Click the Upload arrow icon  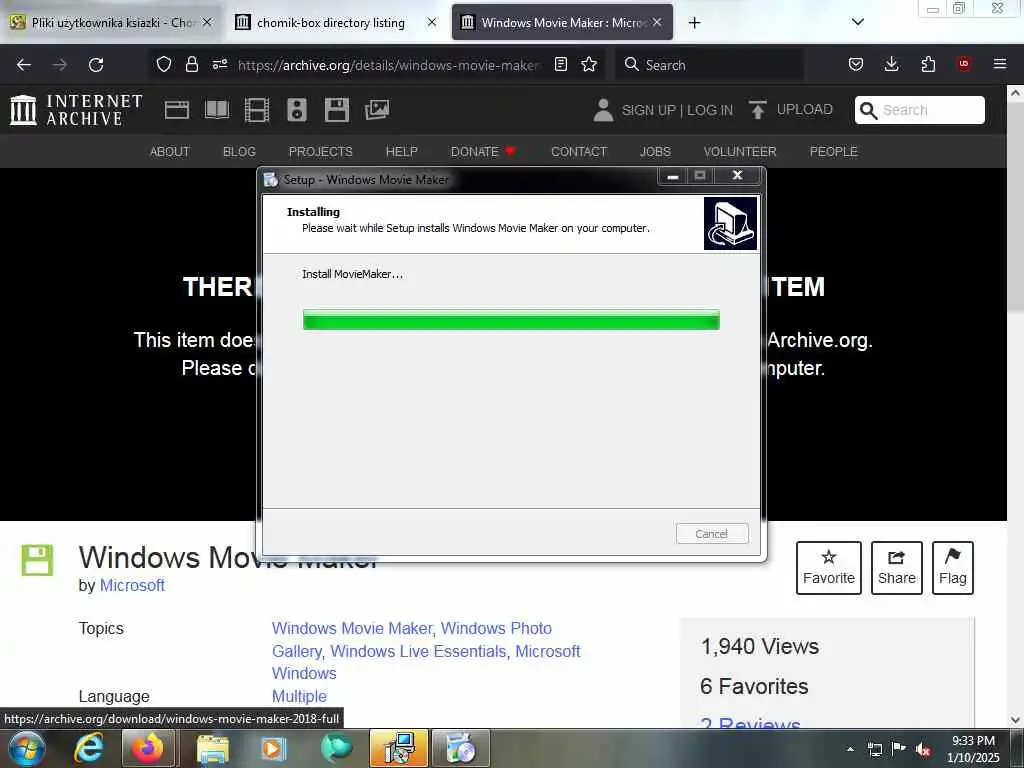pos(758,110)
